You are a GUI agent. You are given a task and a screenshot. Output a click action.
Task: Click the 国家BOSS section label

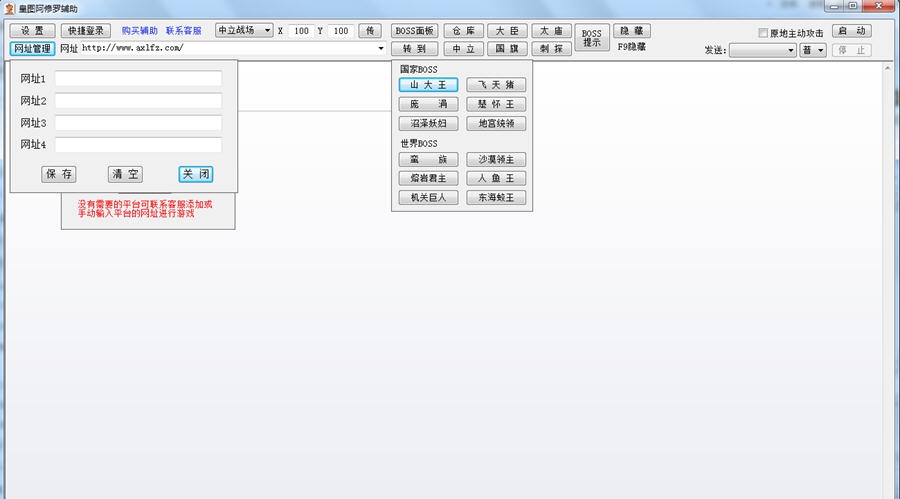[x=418, y=69]
